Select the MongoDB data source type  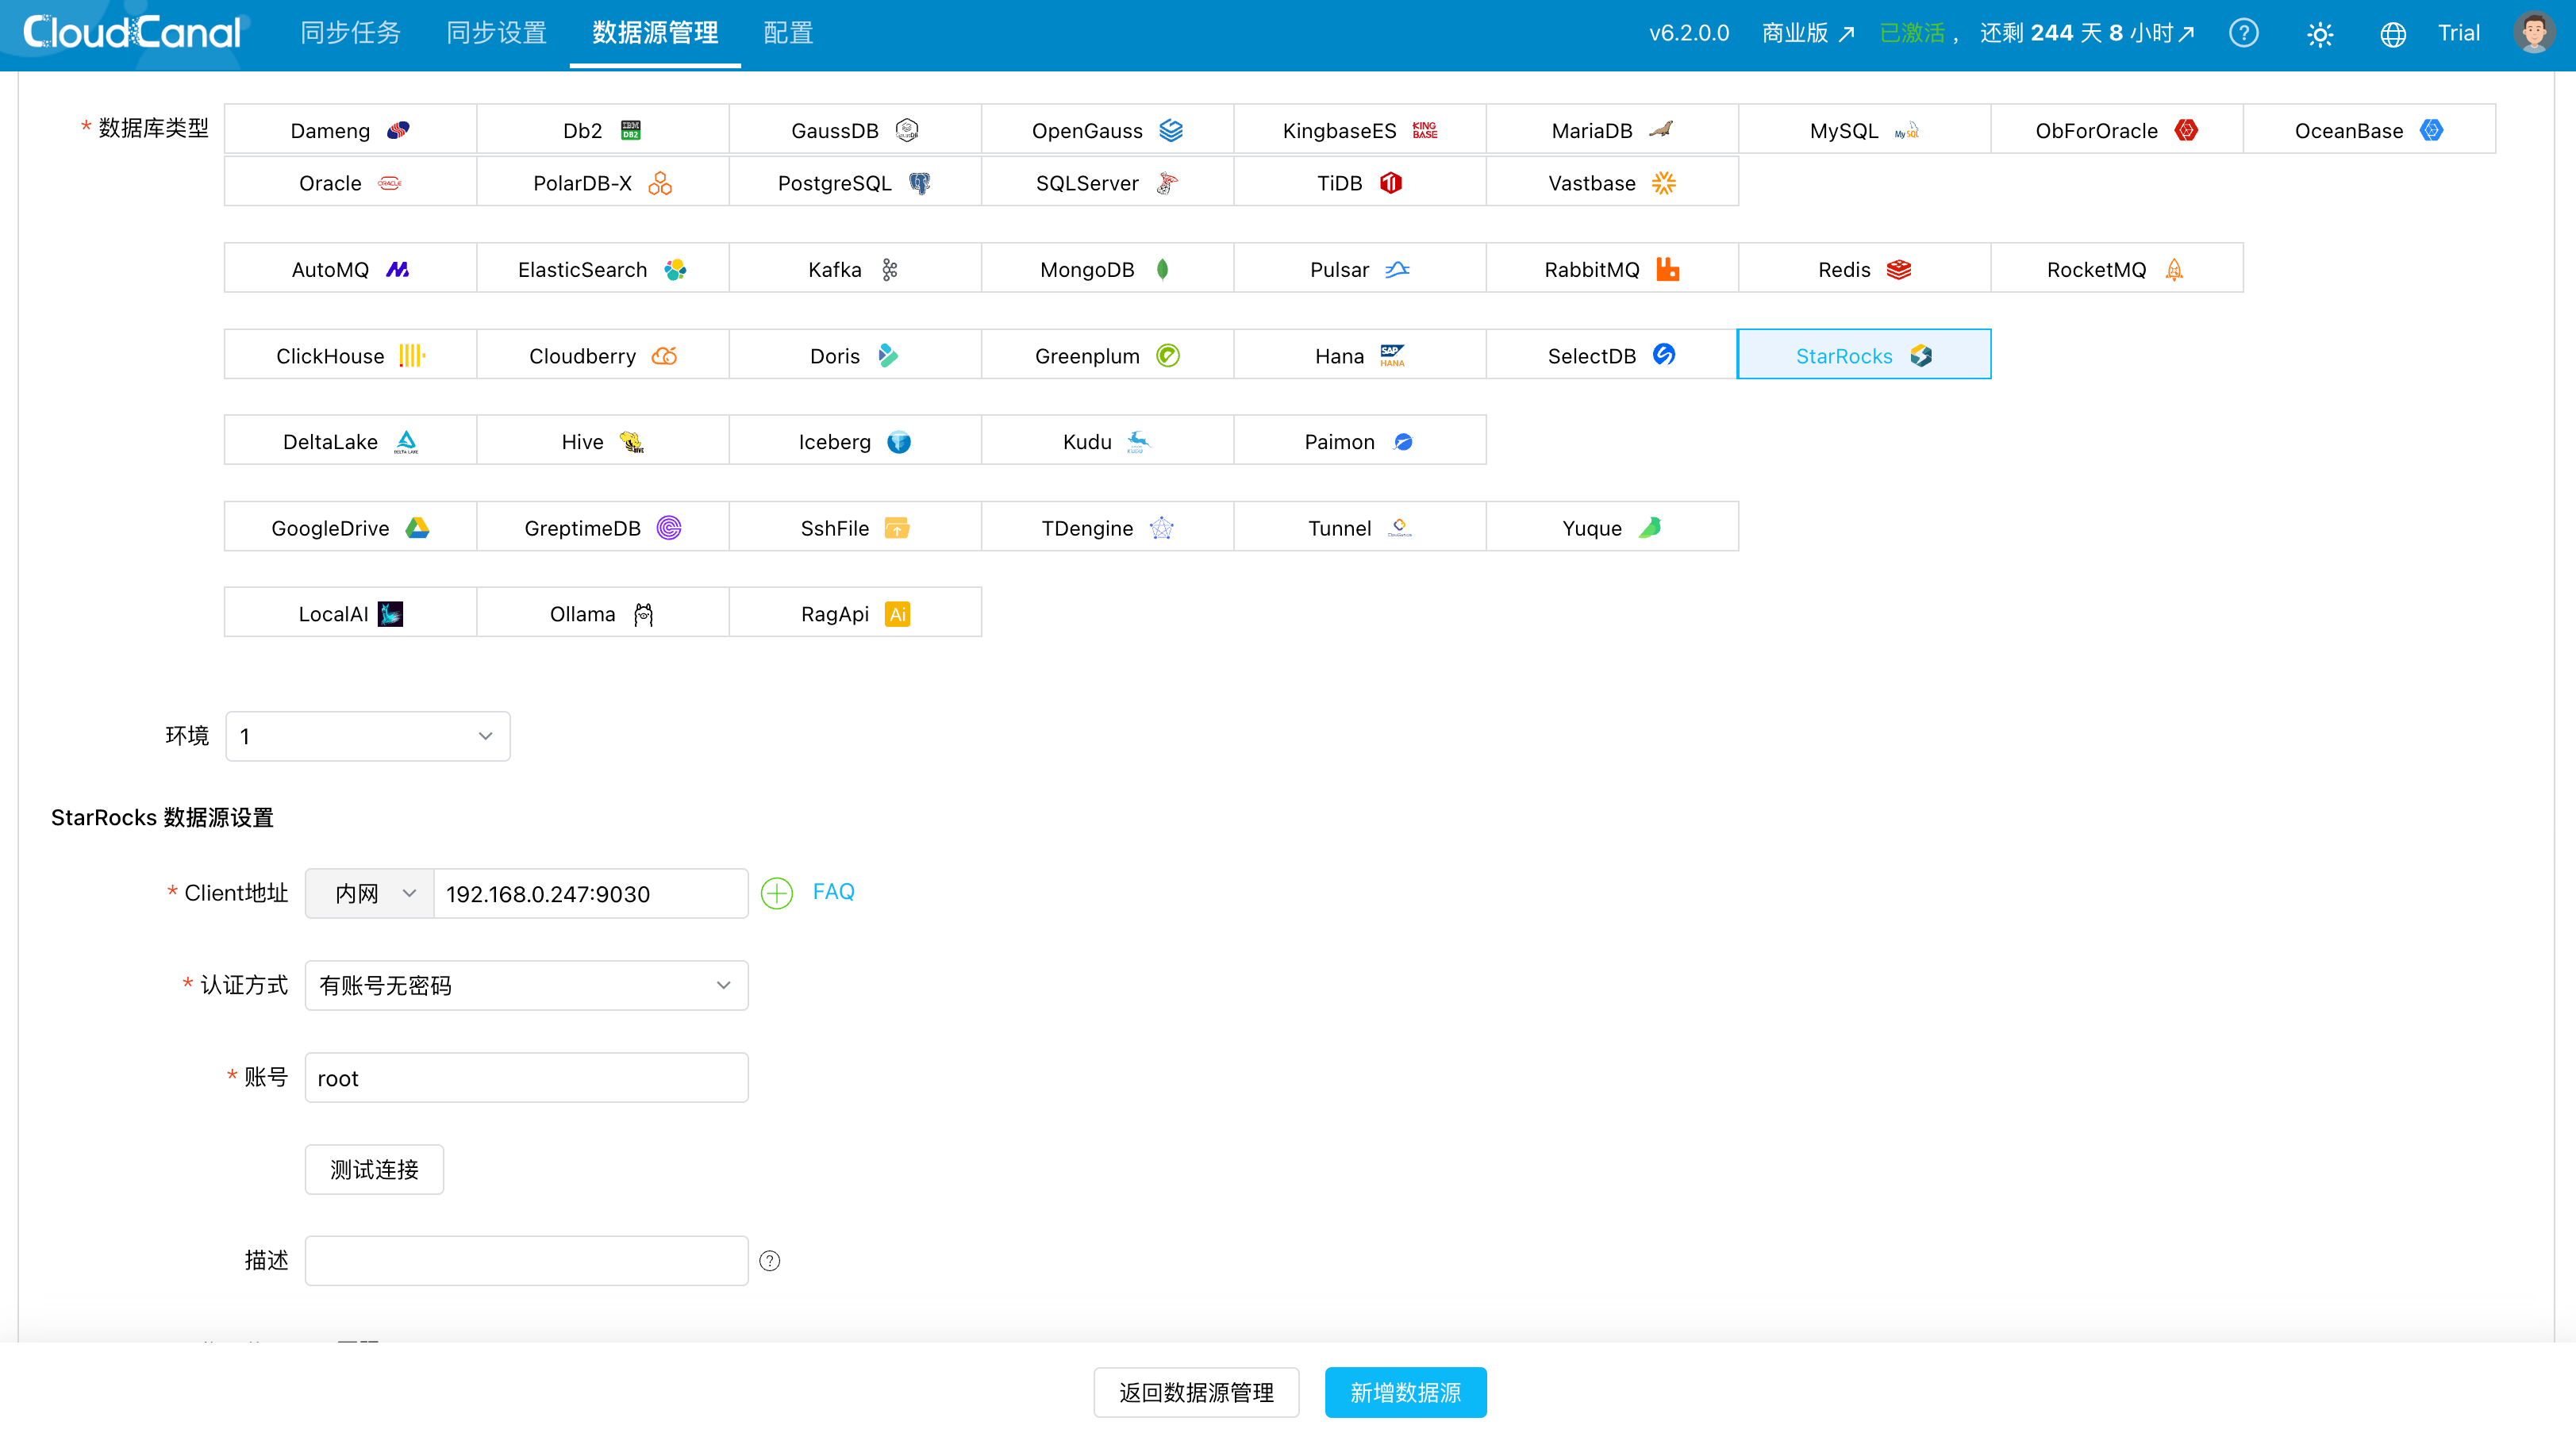[1107, 269]
